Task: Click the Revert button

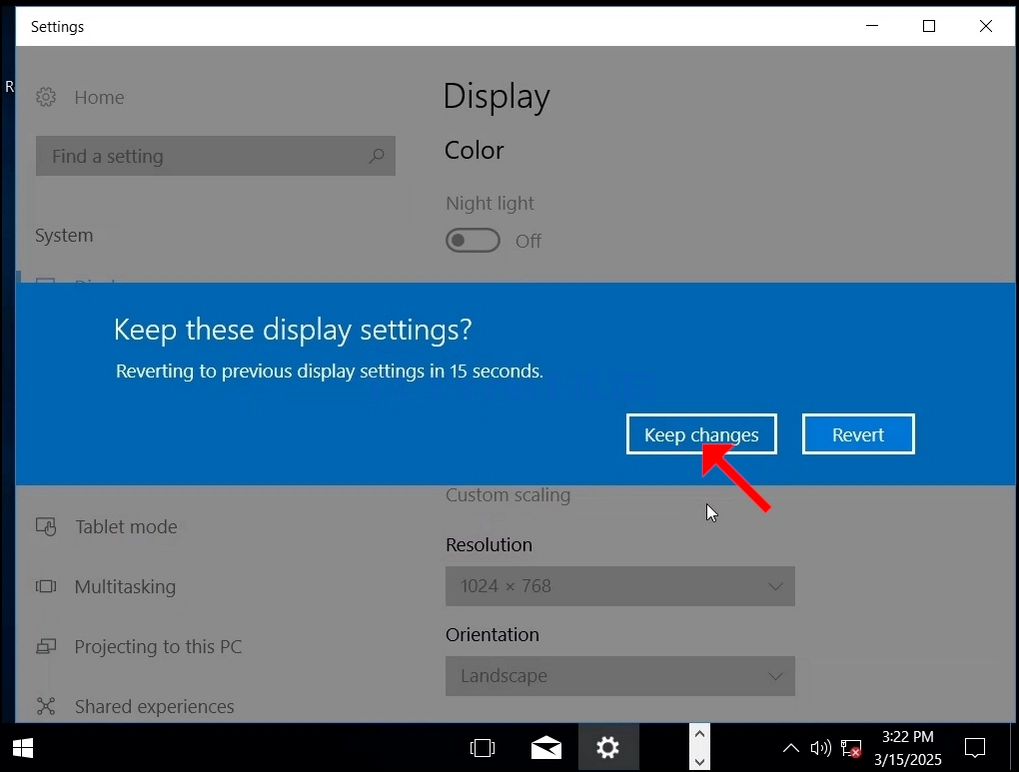Action: pos(858,434)
